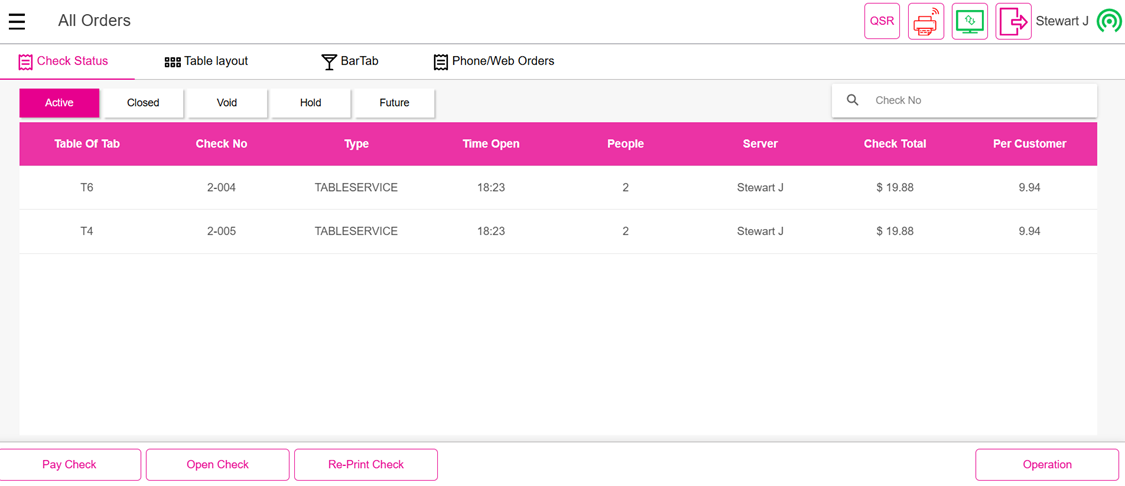1125x486 pixels.
Task: Click the search magnifier icon
Action: (853, 100)
